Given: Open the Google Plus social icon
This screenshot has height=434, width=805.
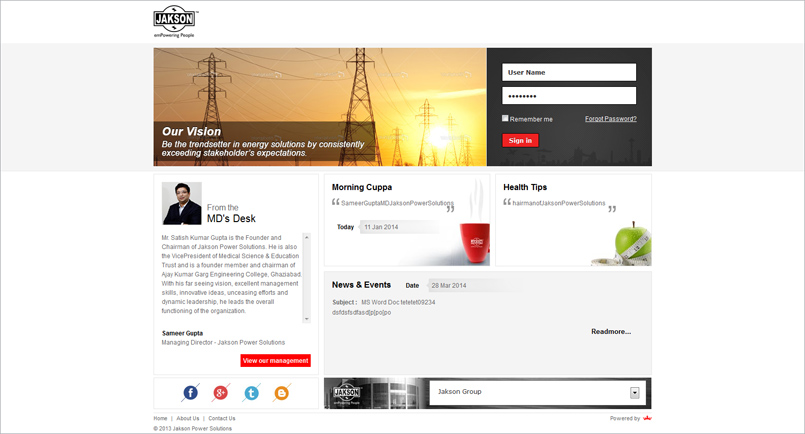Looking at the screenshot, I should tap(220, 393).
